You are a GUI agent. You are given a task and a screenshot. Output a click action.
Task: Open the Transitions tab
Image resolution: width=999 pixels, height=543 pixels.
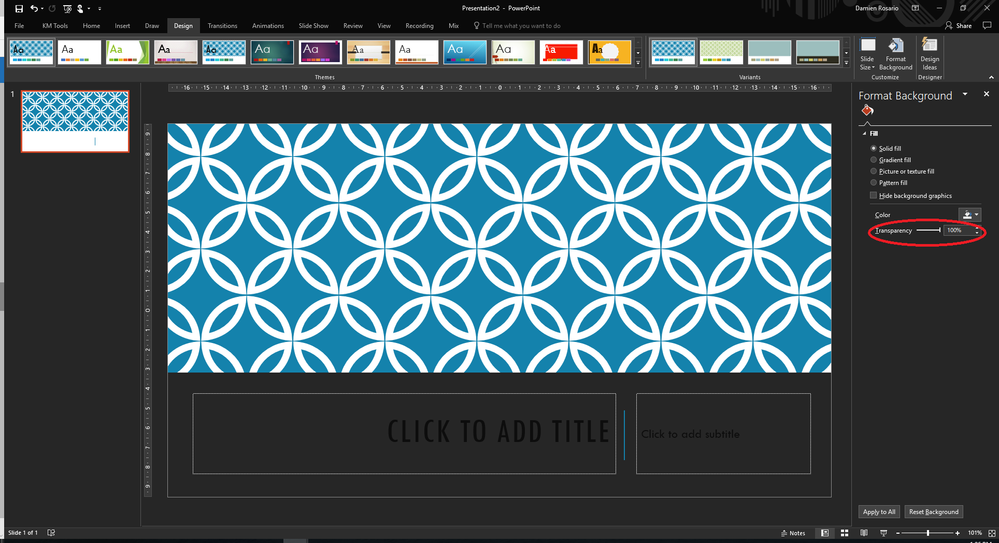(x=222, y=25)
